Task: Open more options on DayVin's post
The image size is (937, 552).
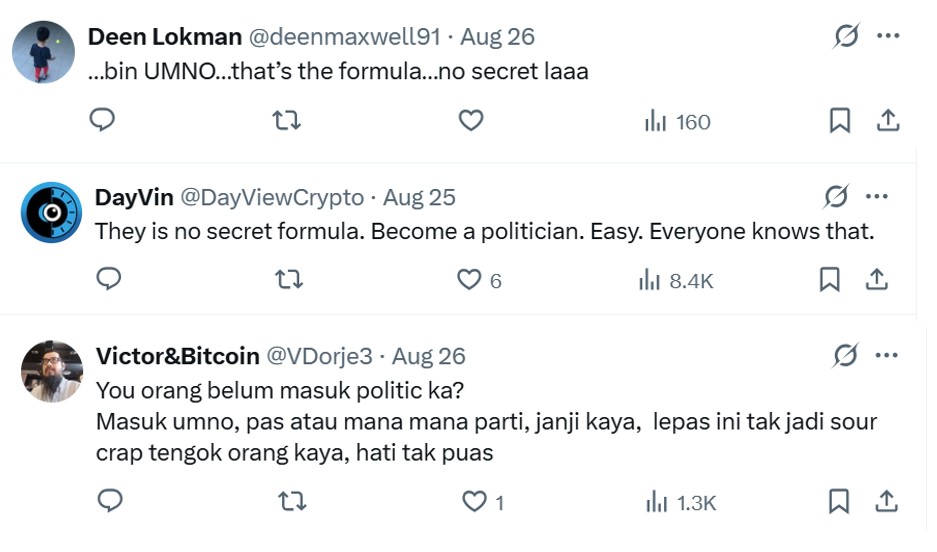Action: coord(877,197)
